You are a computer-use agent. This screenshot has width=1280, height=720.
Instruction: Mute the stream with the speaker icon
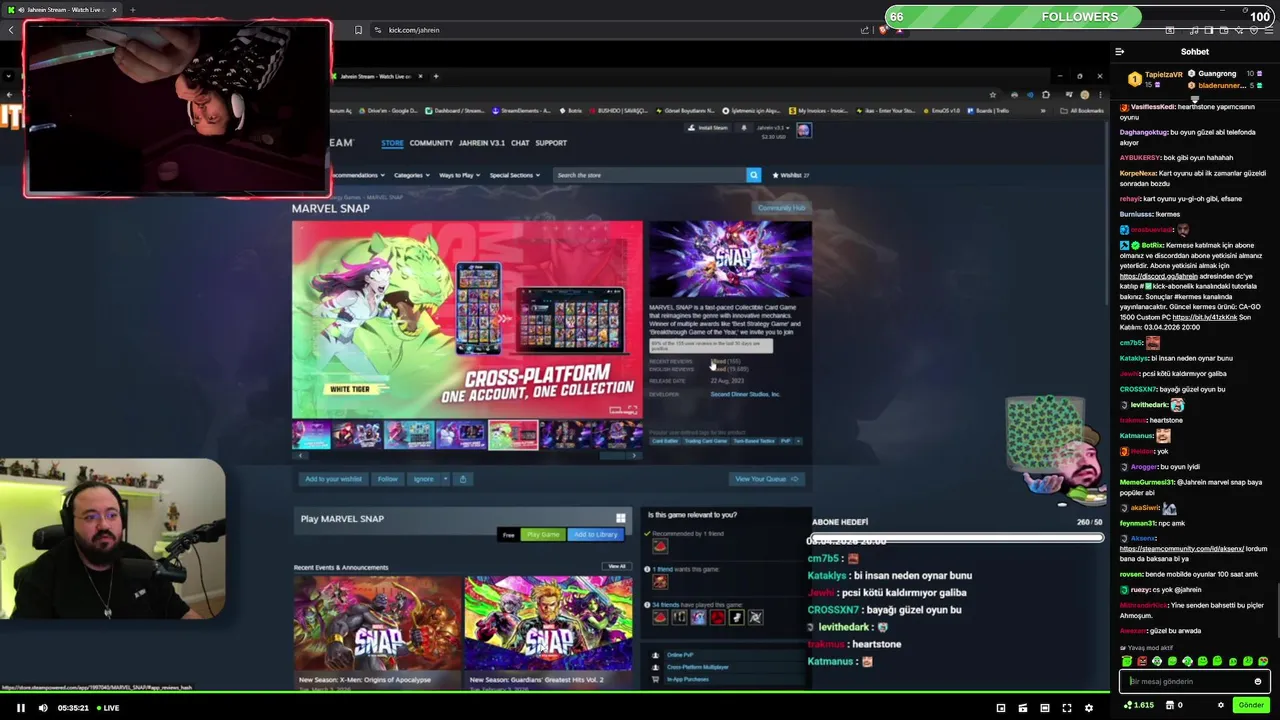click(x=43, y=708)
